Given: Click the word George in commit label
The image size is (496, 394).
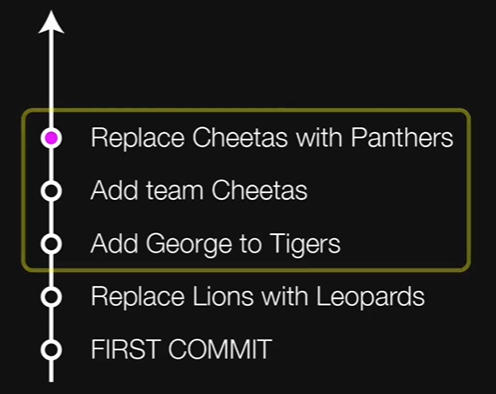Looking at the screenshot, I should 188,245.
